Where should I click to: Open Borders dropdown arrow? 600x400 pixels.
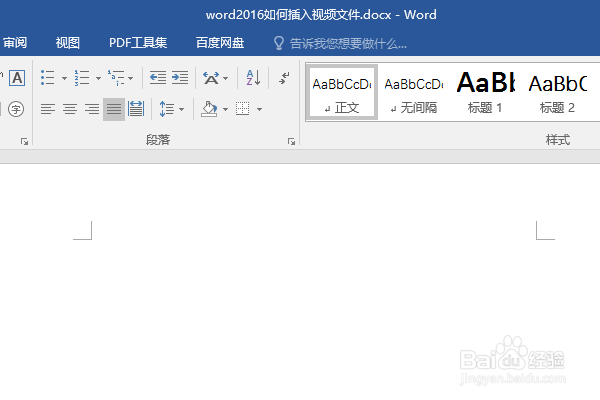click(259, 109)
